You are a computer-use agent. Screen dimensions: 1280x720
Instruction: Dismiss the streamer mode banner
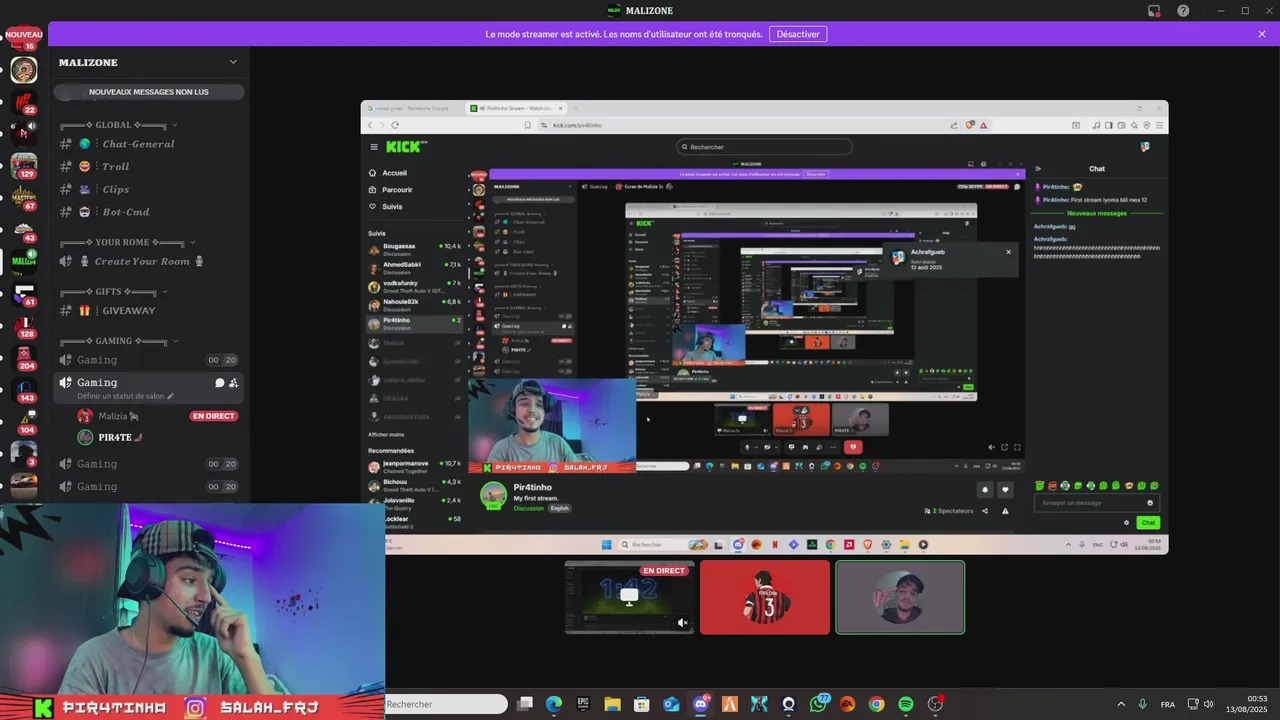click(x=1262, y=34)
